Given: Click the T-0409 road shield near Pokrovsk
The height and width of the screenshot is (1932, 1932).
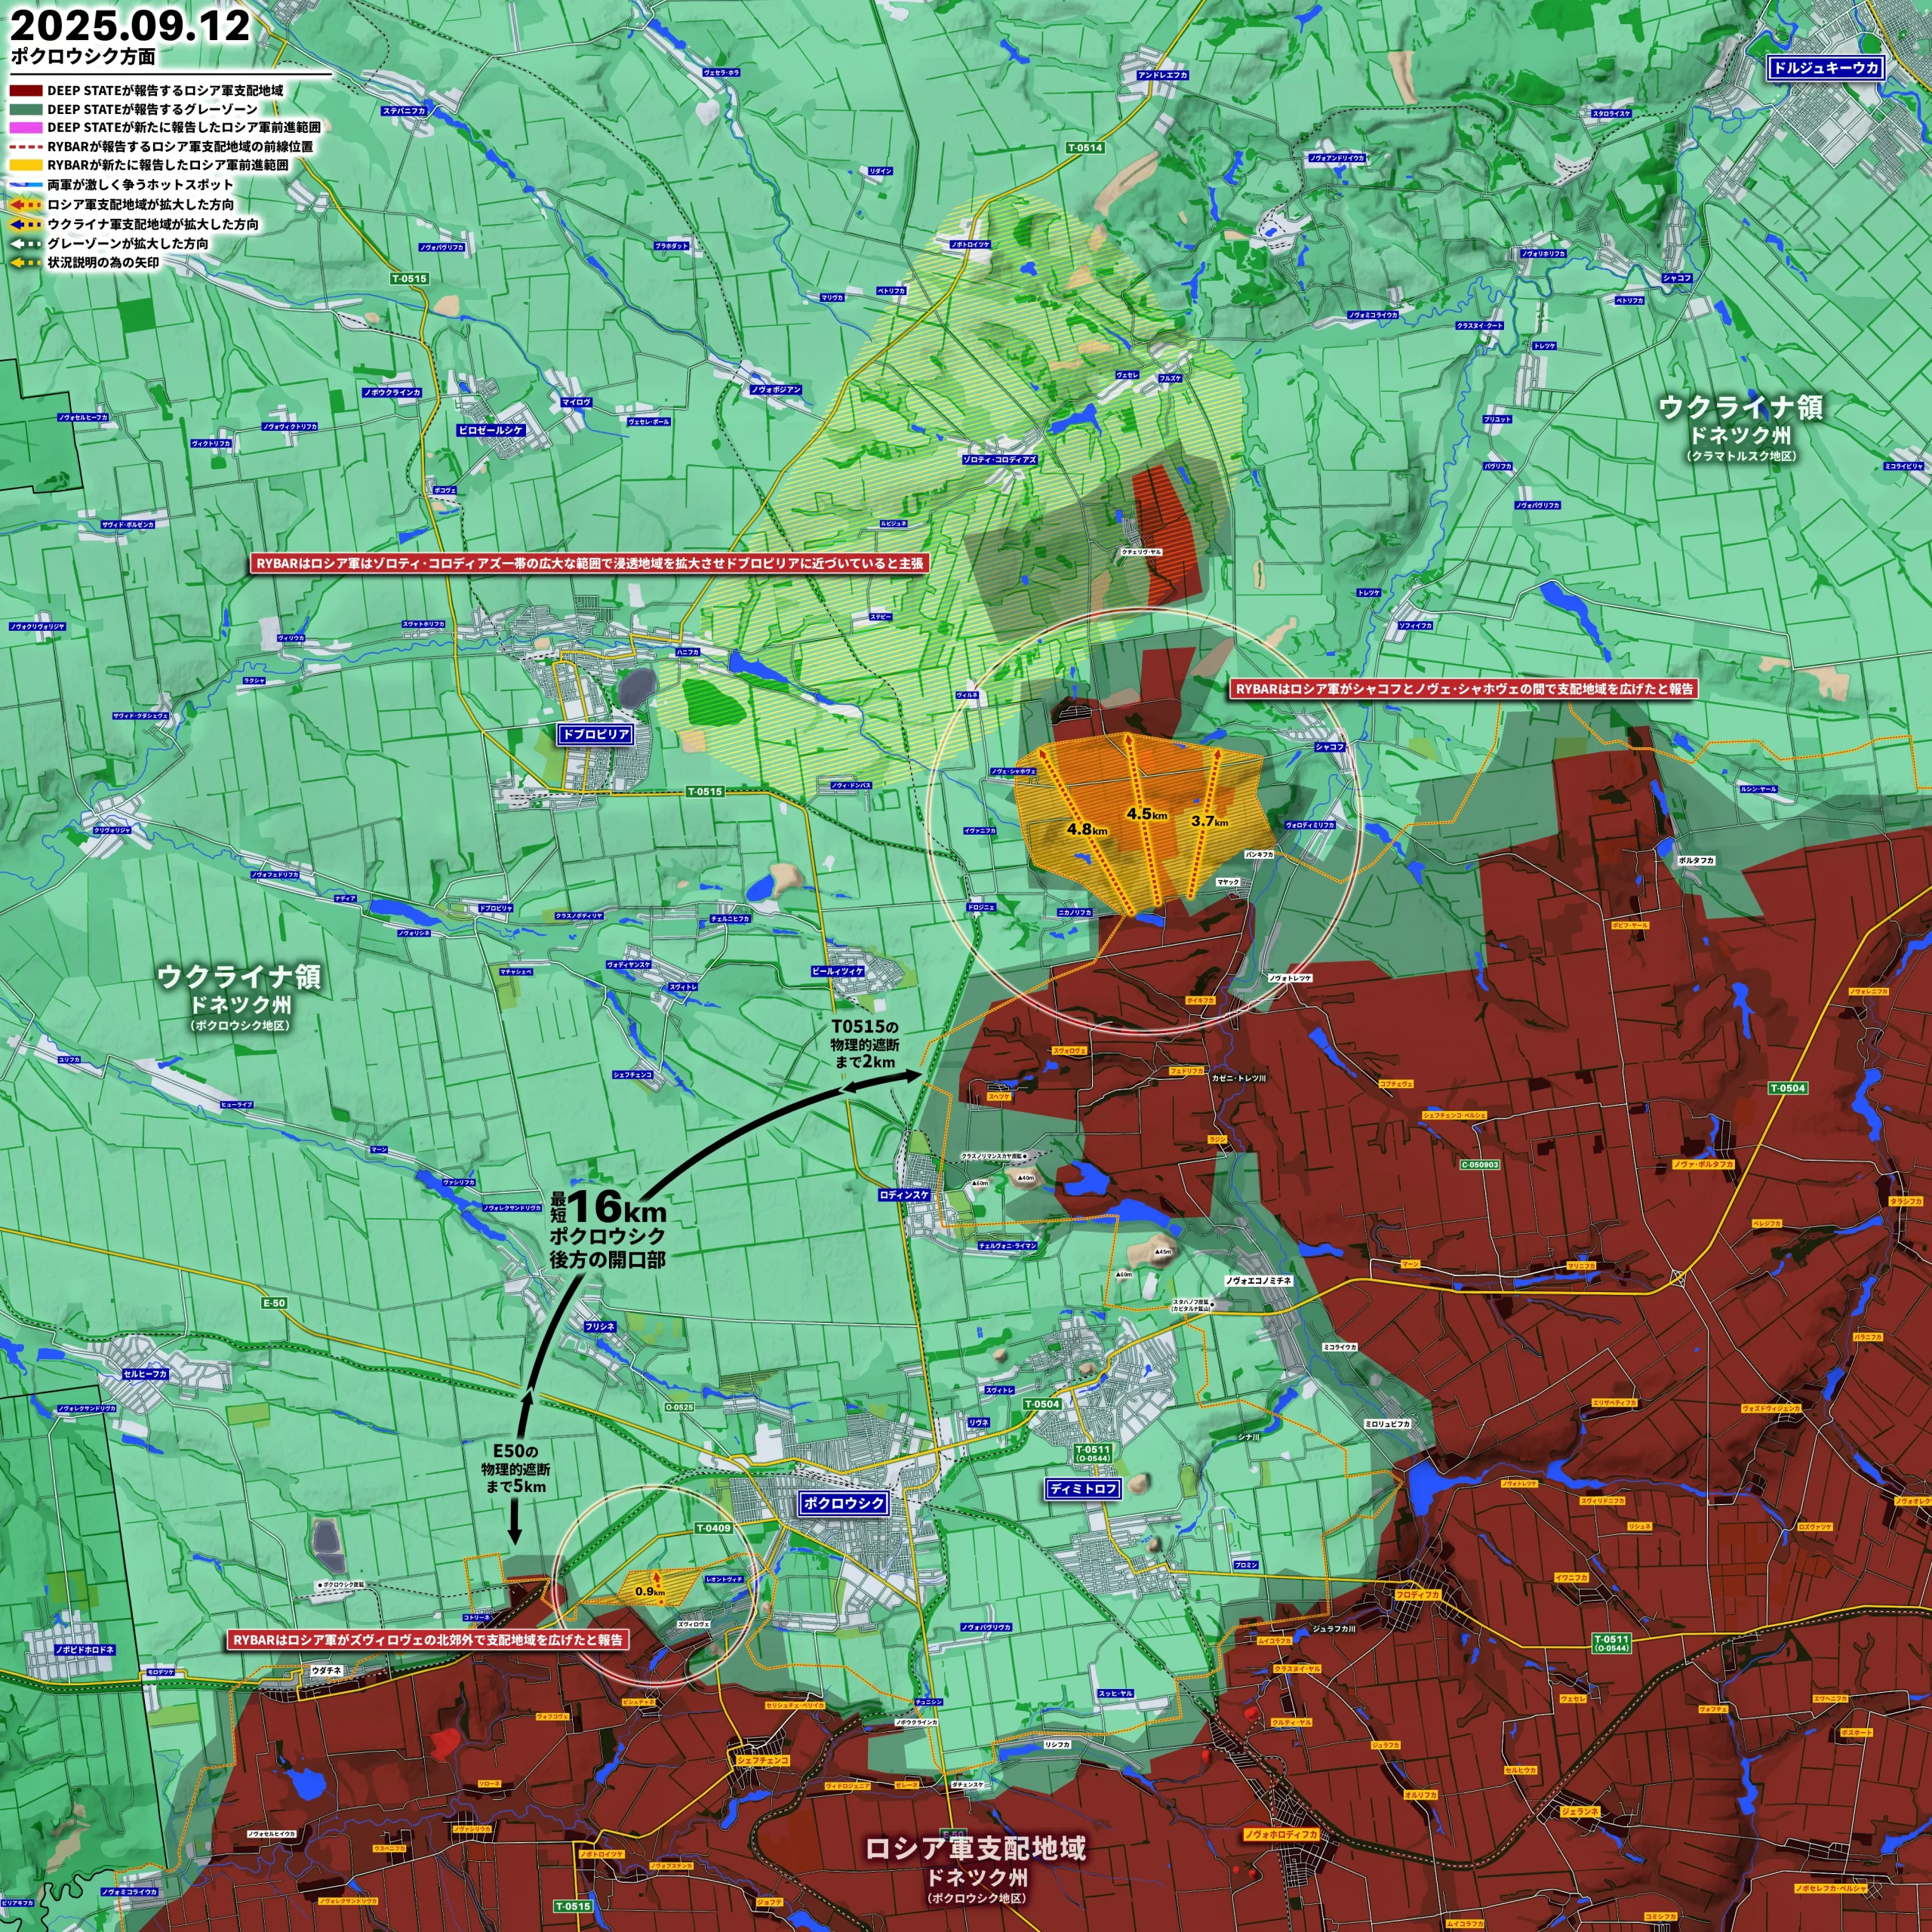Looking at the screenshot, I should click(713, 1528).
